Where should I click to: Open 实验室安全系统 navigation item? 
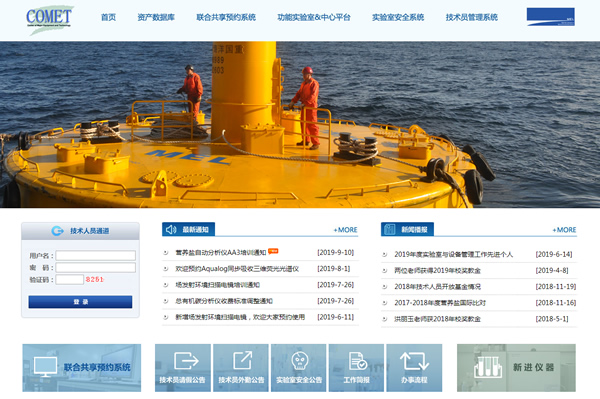398,17
